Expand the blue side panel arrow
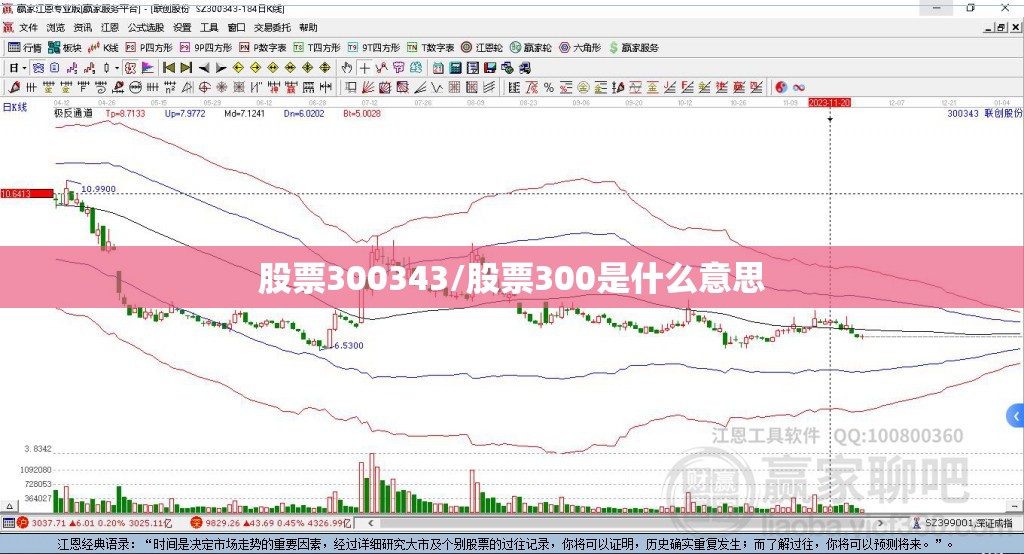Screen dimensions: 1024x554 click(x=1016, y=416)
